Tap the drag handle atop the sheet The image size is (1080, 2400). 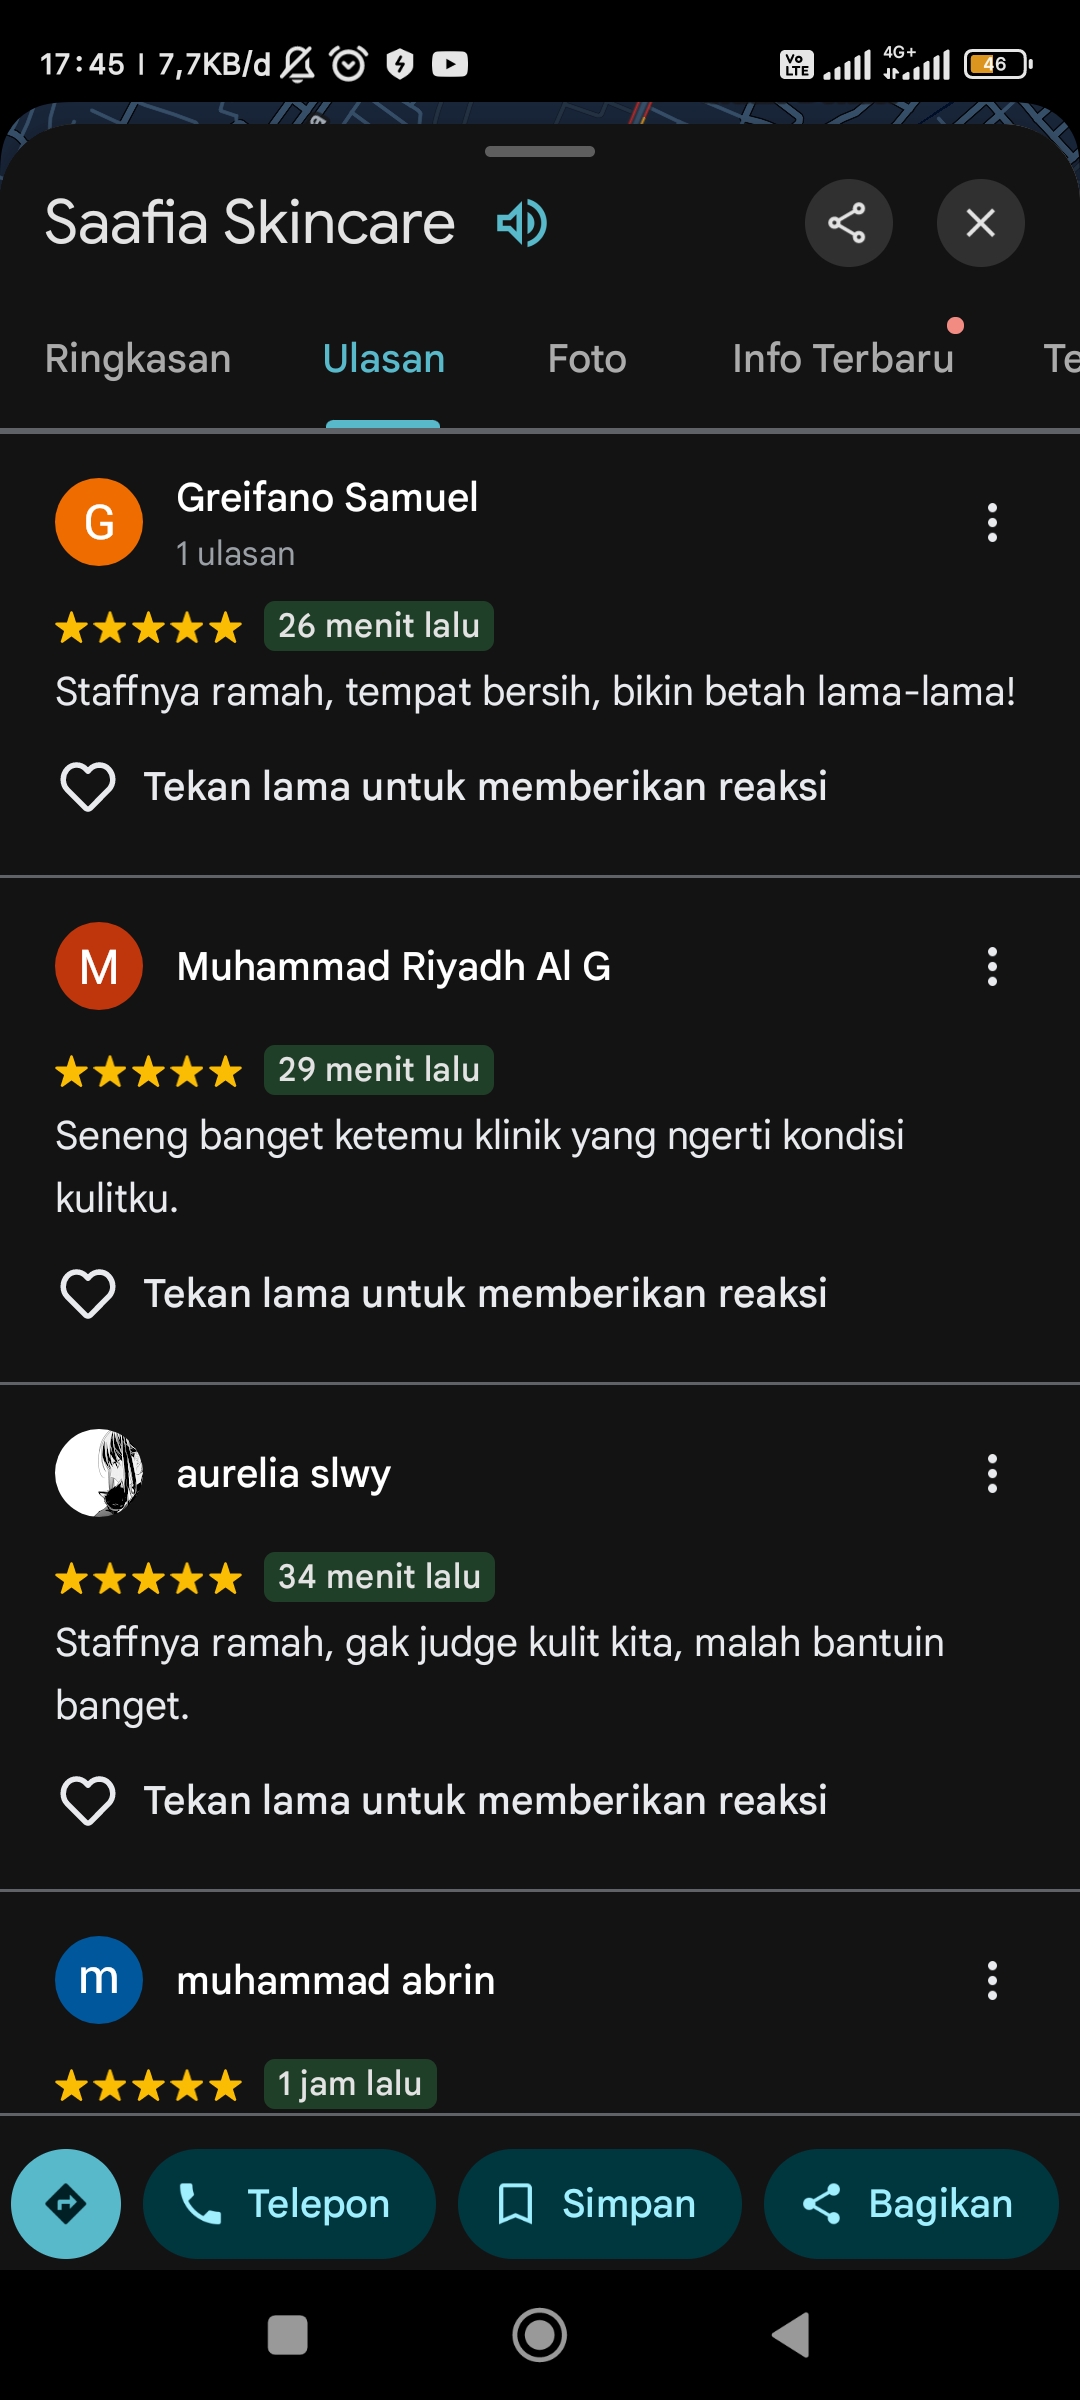[540, 152]
